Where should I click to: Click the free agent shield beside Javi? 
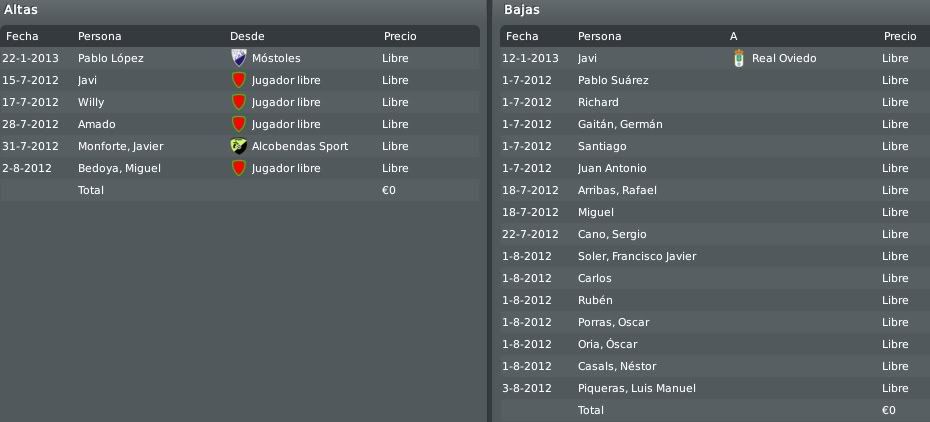(238, 80)
